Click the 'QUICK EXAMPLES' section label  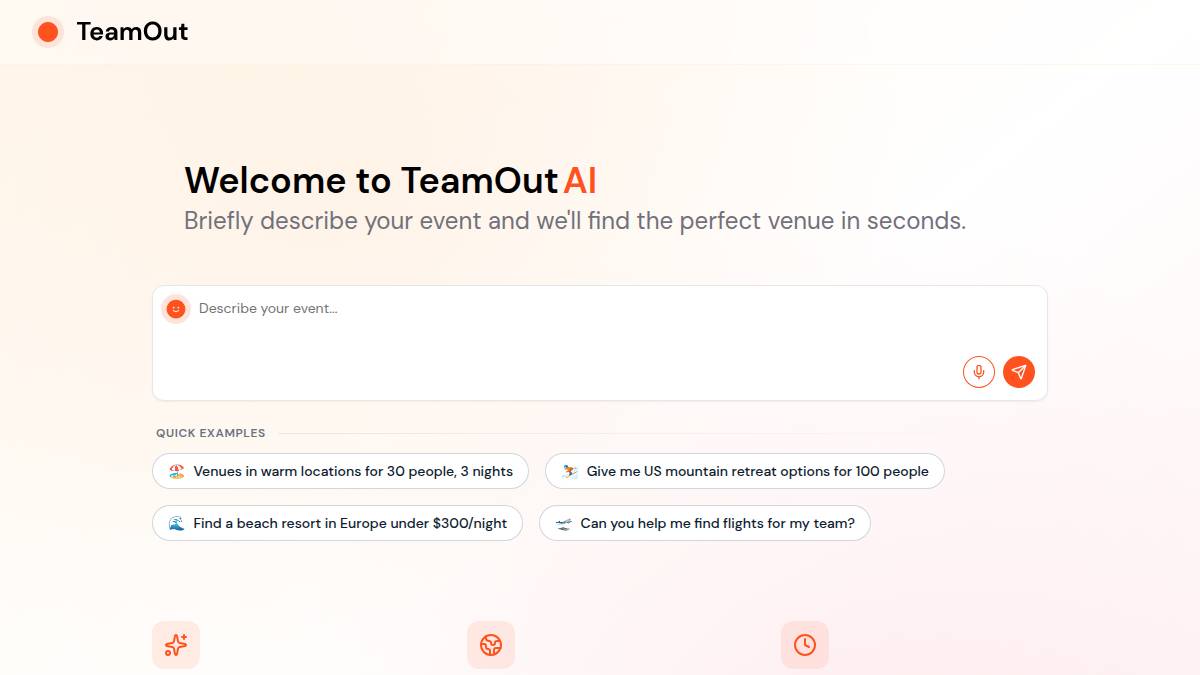(211, 433)
